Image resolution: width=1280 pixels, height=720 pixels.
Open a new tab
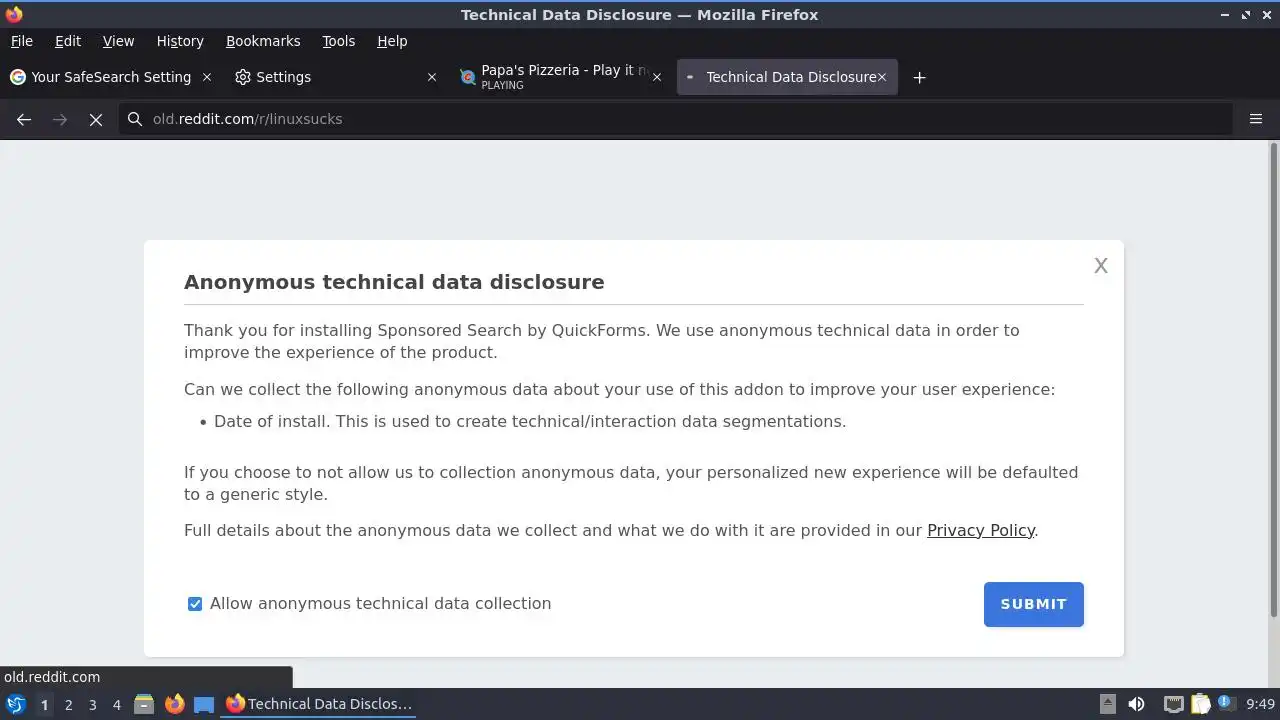(x=919, y=77)
